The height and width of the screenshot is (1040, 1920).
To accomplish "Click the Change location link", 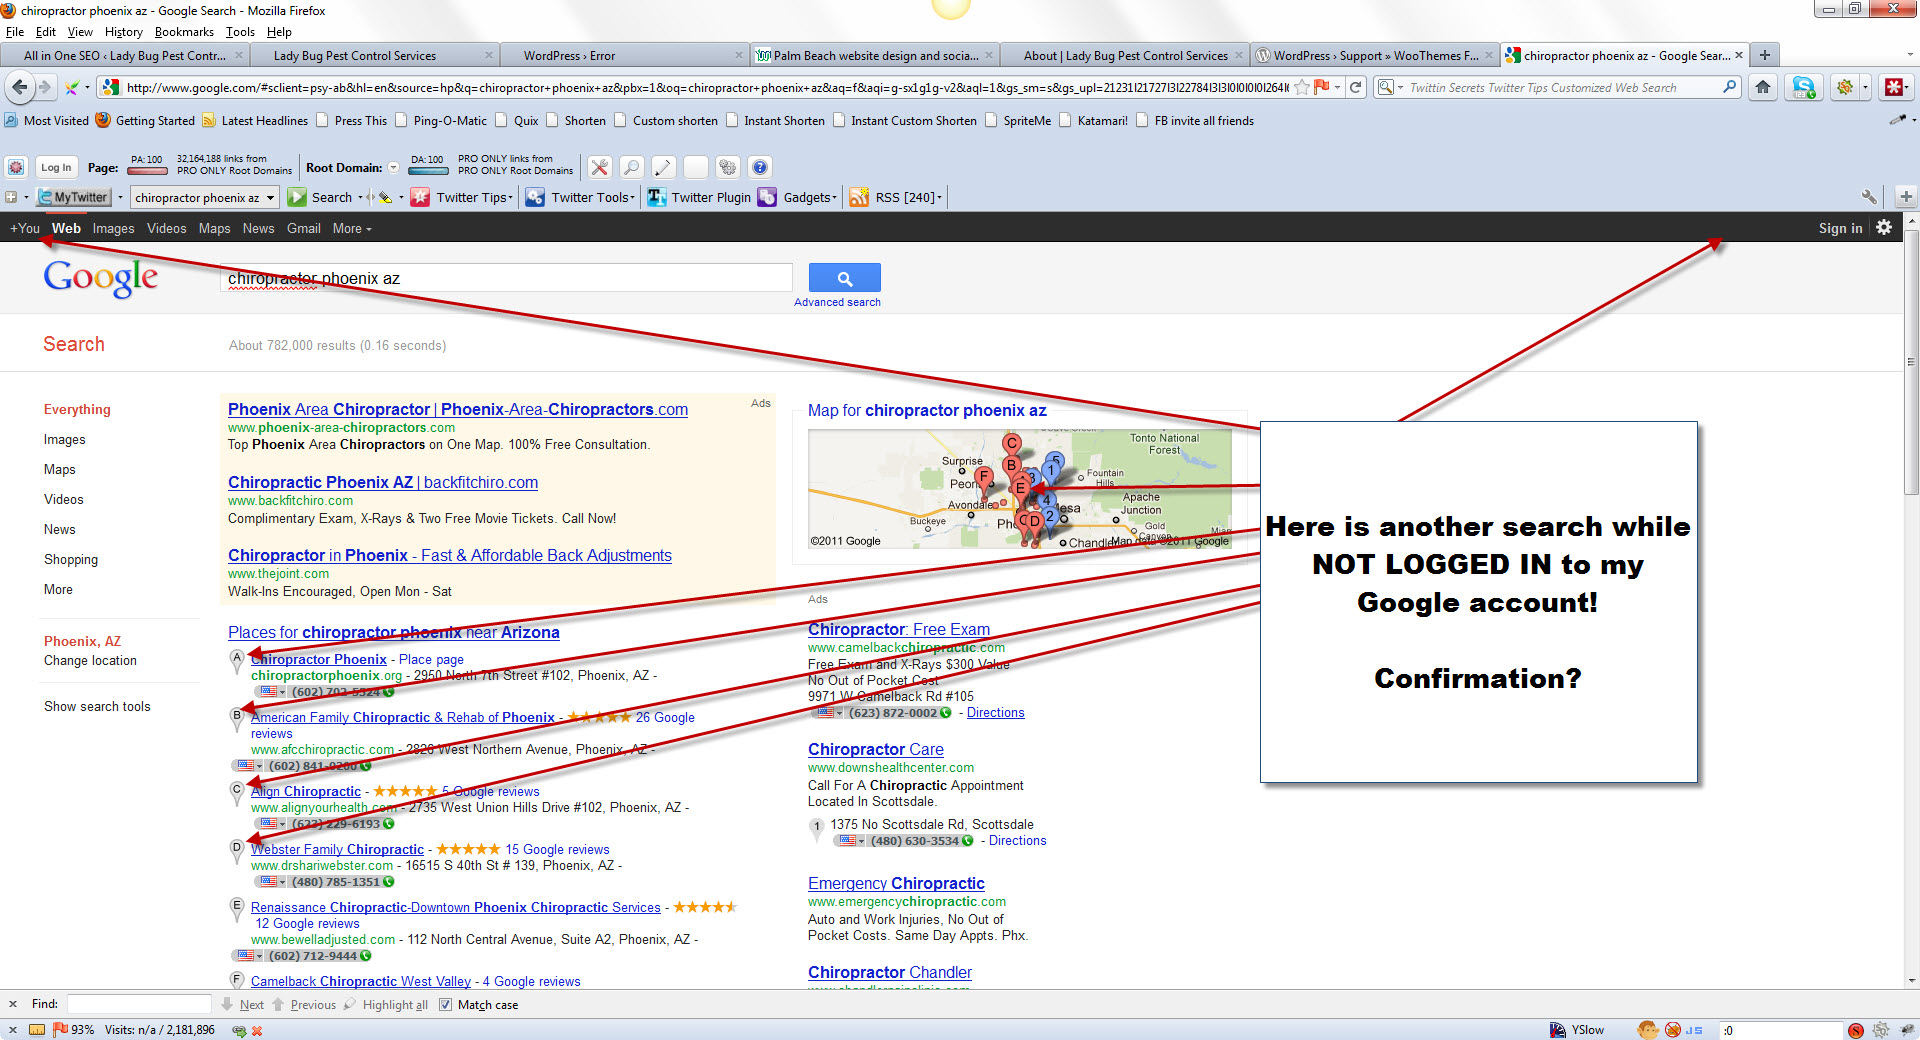I will (90, 661).
